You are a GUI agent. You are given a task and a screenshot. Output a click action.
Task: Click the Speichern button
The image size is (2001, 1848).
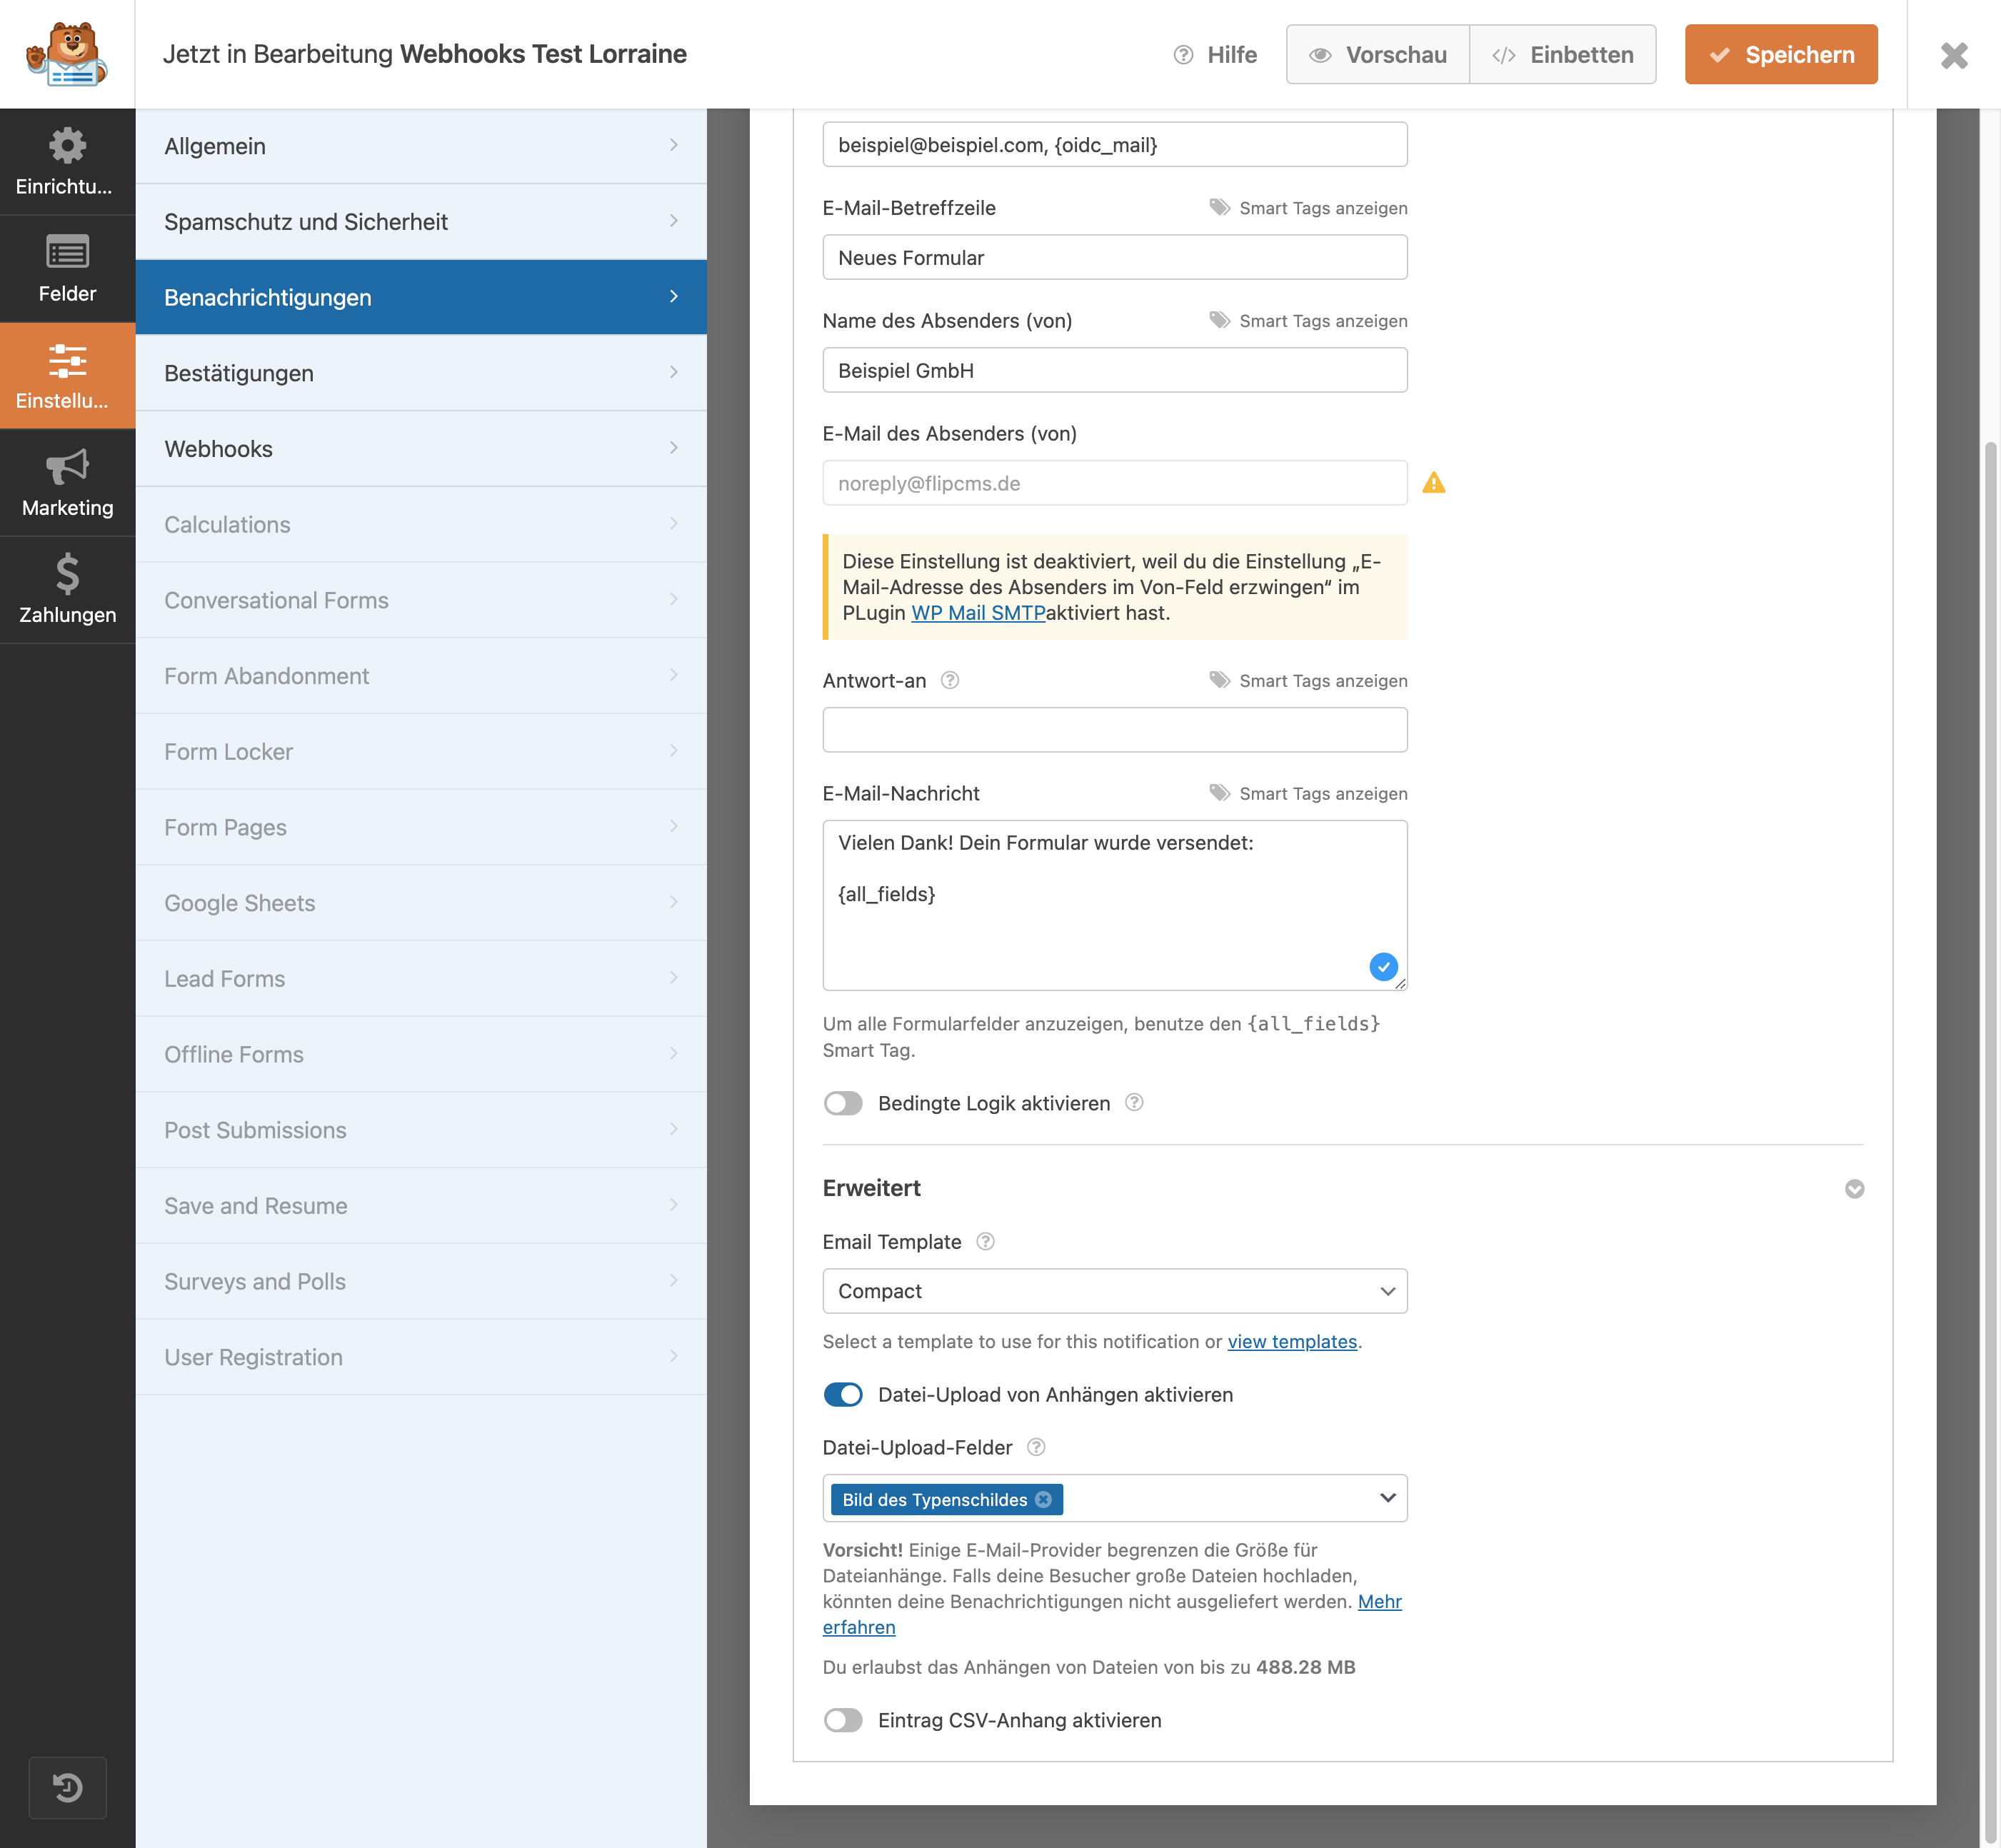click(x=1781, y=54)
